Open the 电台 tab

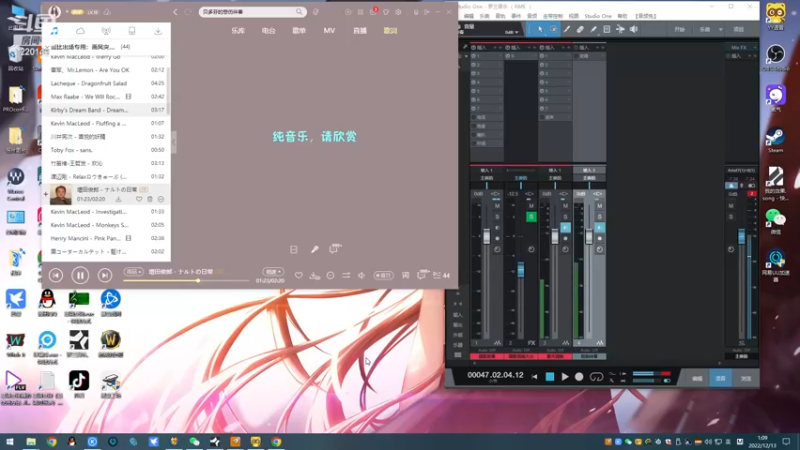(x=268, y=31)
